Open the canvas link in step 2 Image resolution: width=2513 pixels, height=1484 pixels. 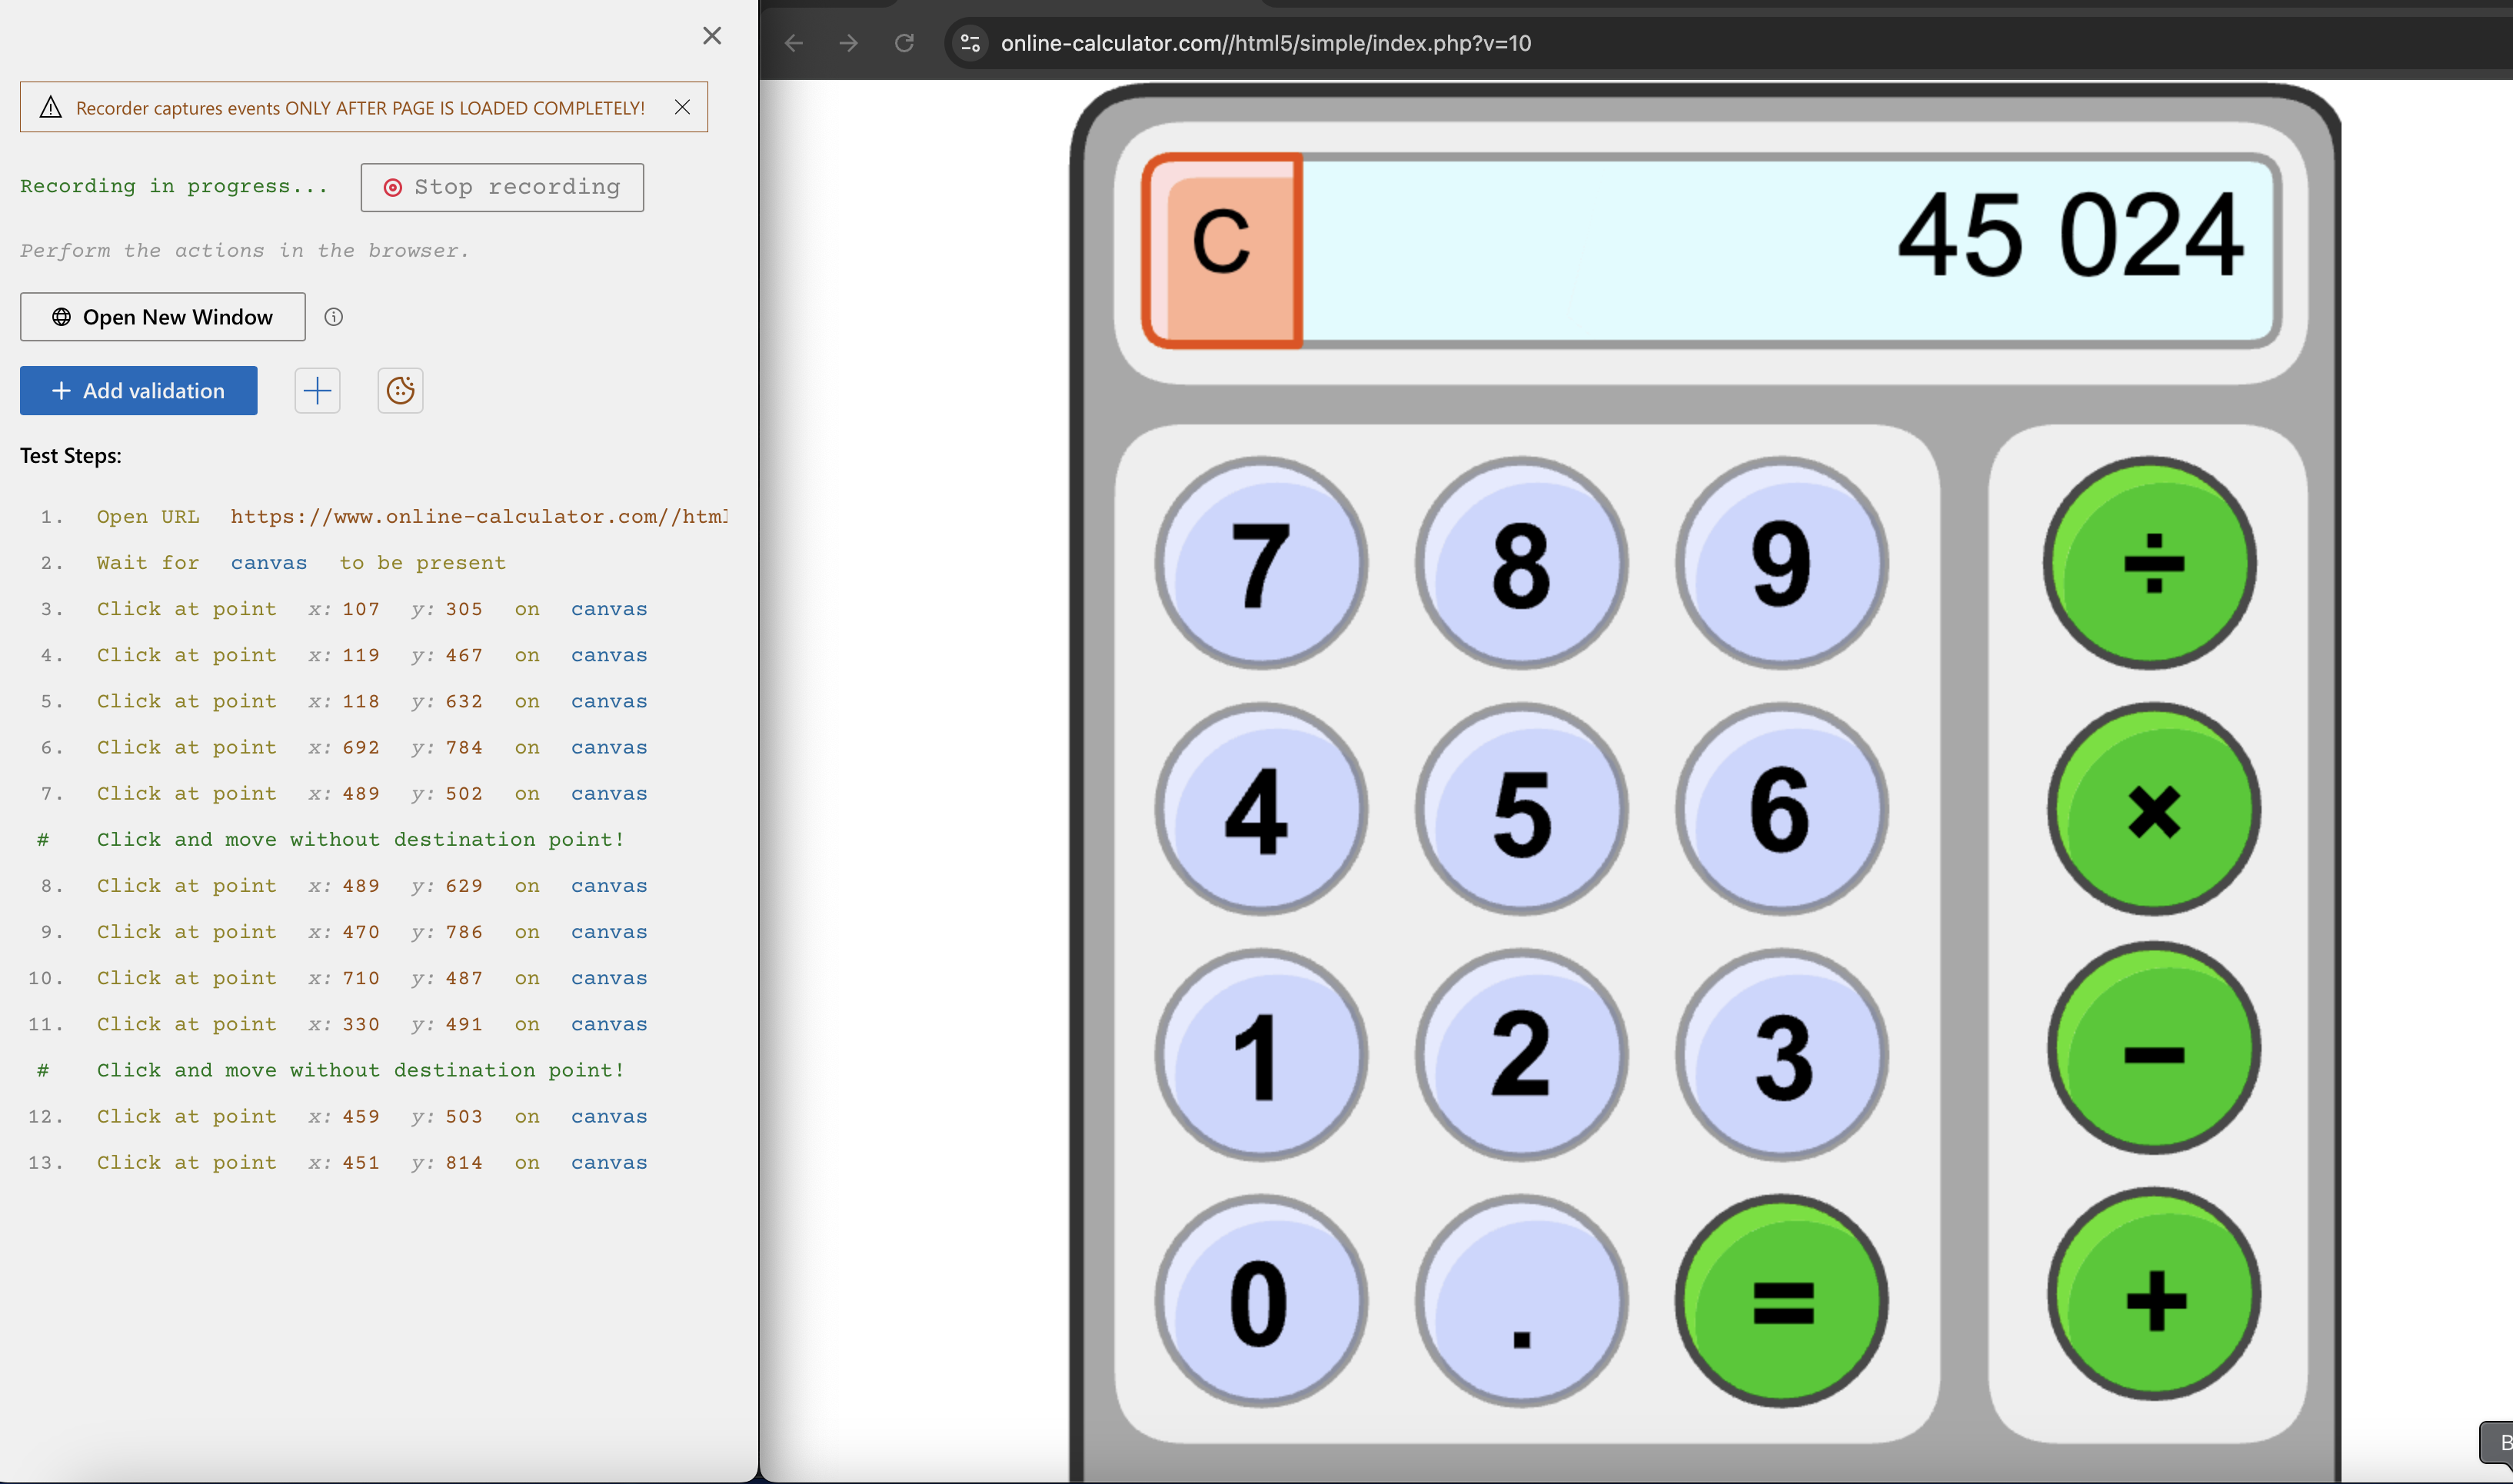coord(268,562)
